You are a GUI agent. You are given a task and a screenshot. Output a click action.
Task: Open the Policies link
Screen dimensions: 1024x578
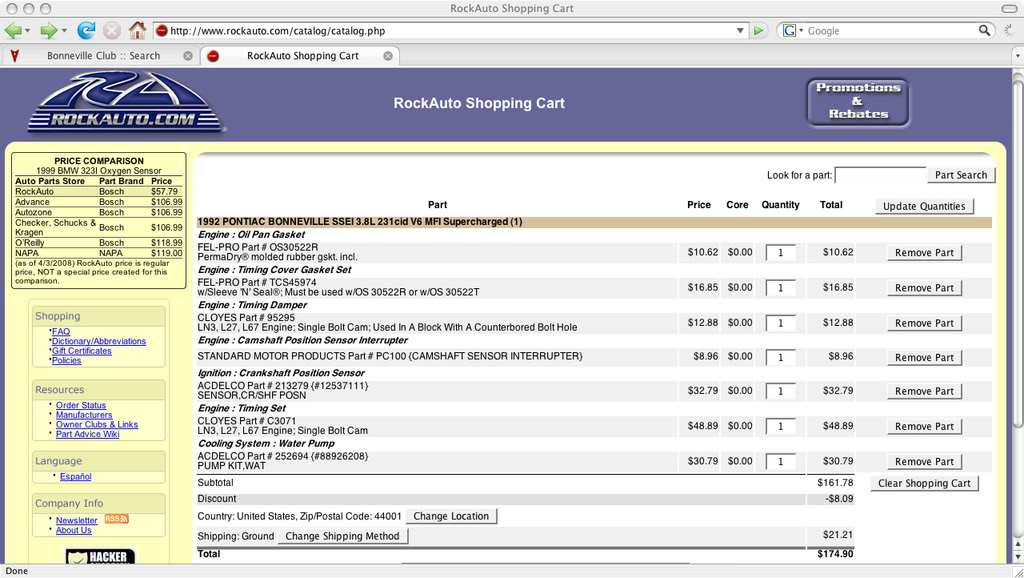[x=67, y=361]
